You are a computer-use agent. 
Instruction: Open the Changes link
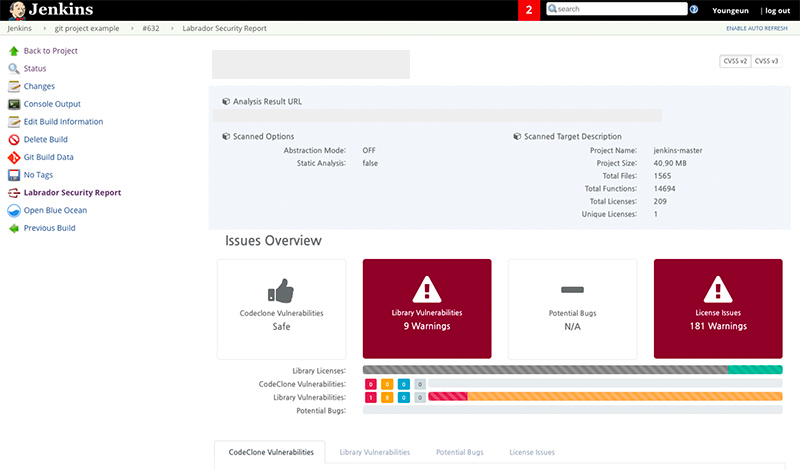click(x=39, y=86)
